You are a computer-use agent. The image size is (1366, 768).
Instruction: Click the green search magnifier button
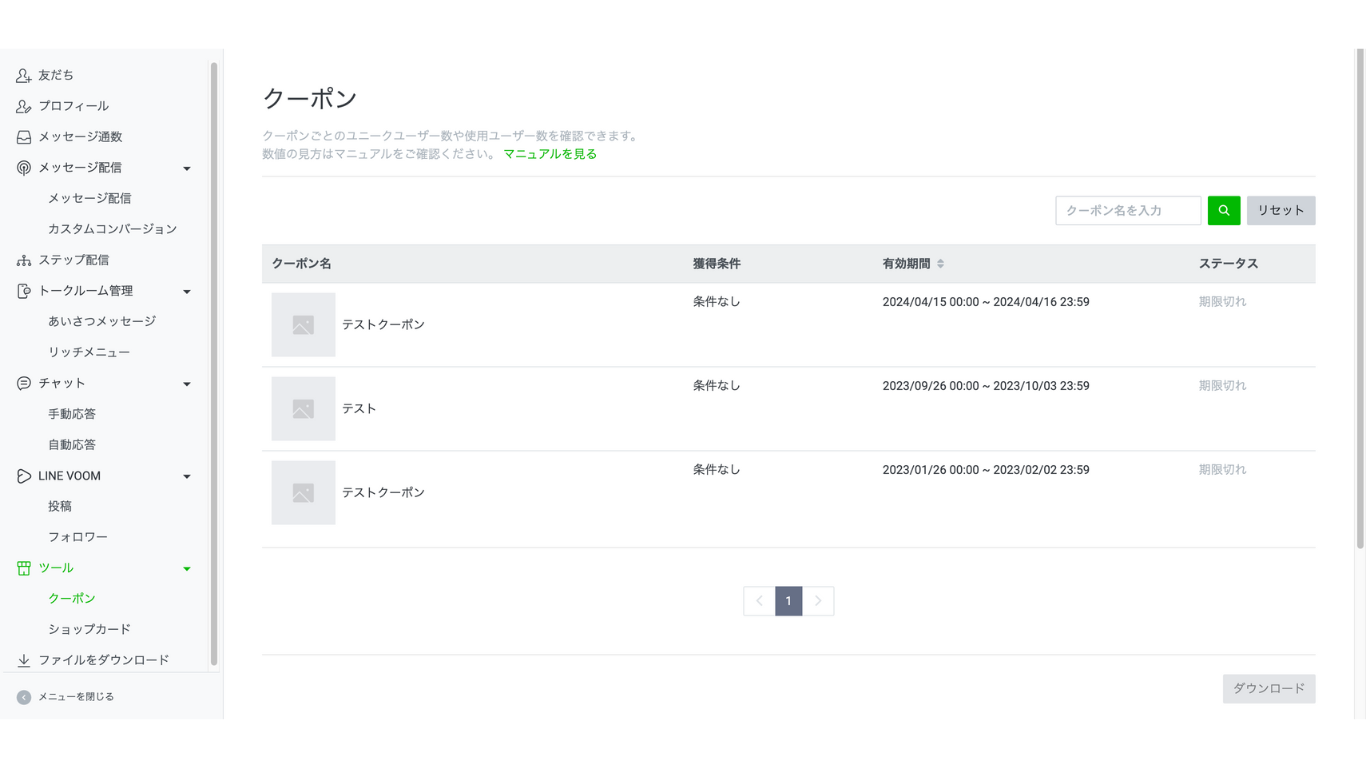click(x=1224, y=210)
